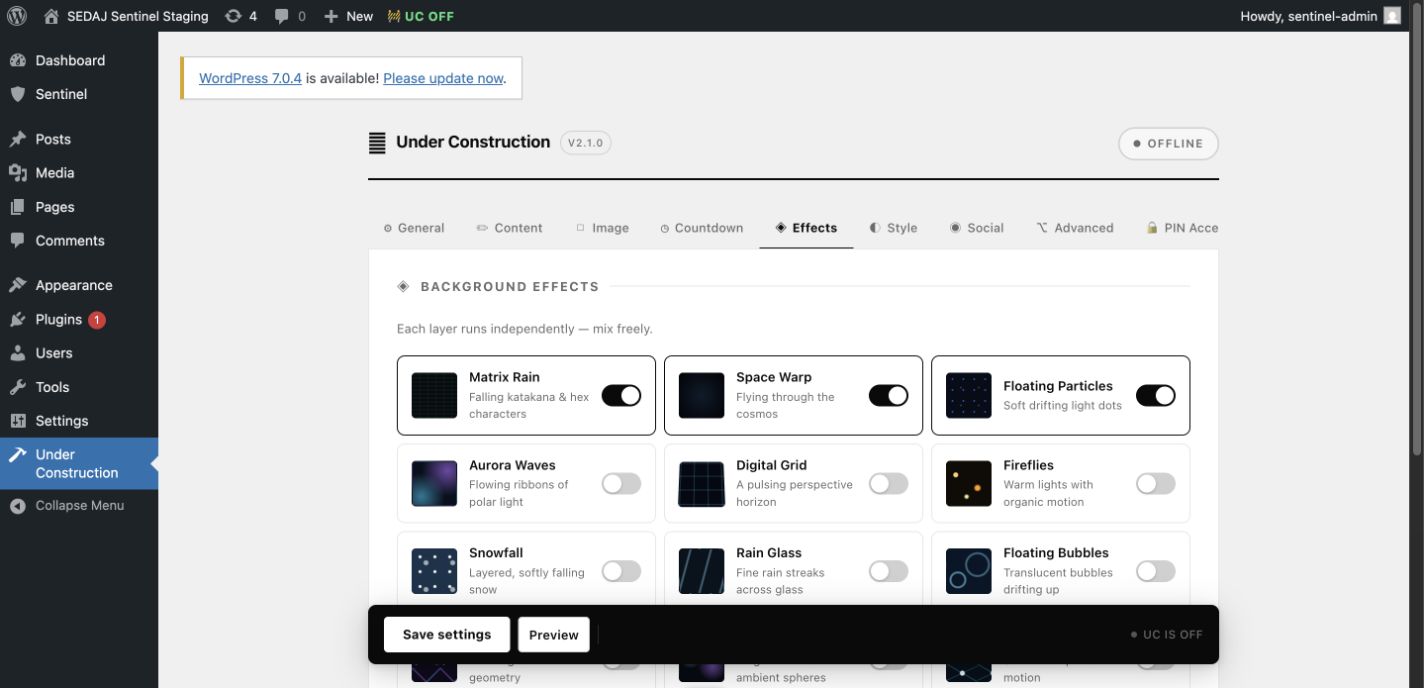
Task: Click the UC OFF indicator in admin bar
Action: (421, 16)
